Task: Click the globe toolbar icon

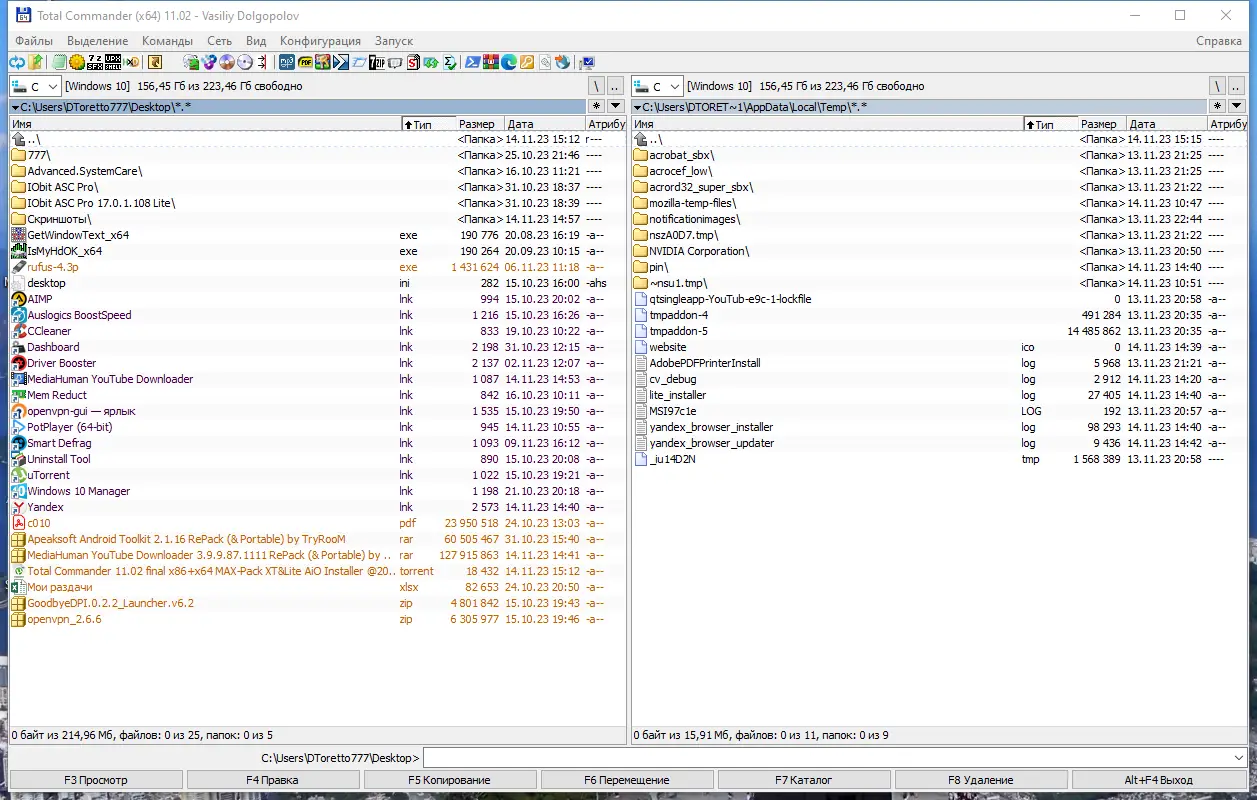Action: (562, 62)
